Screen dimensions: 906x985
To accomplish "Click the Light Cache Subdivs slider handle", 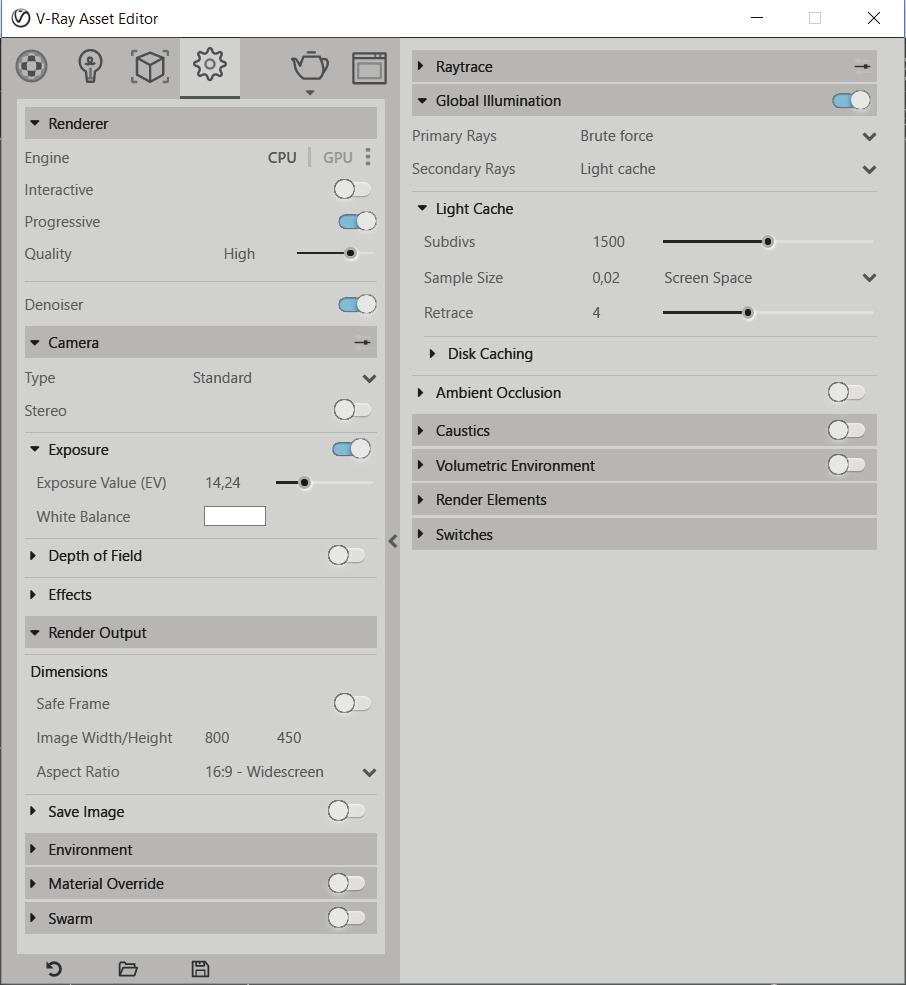I will [x=768, y=242].
